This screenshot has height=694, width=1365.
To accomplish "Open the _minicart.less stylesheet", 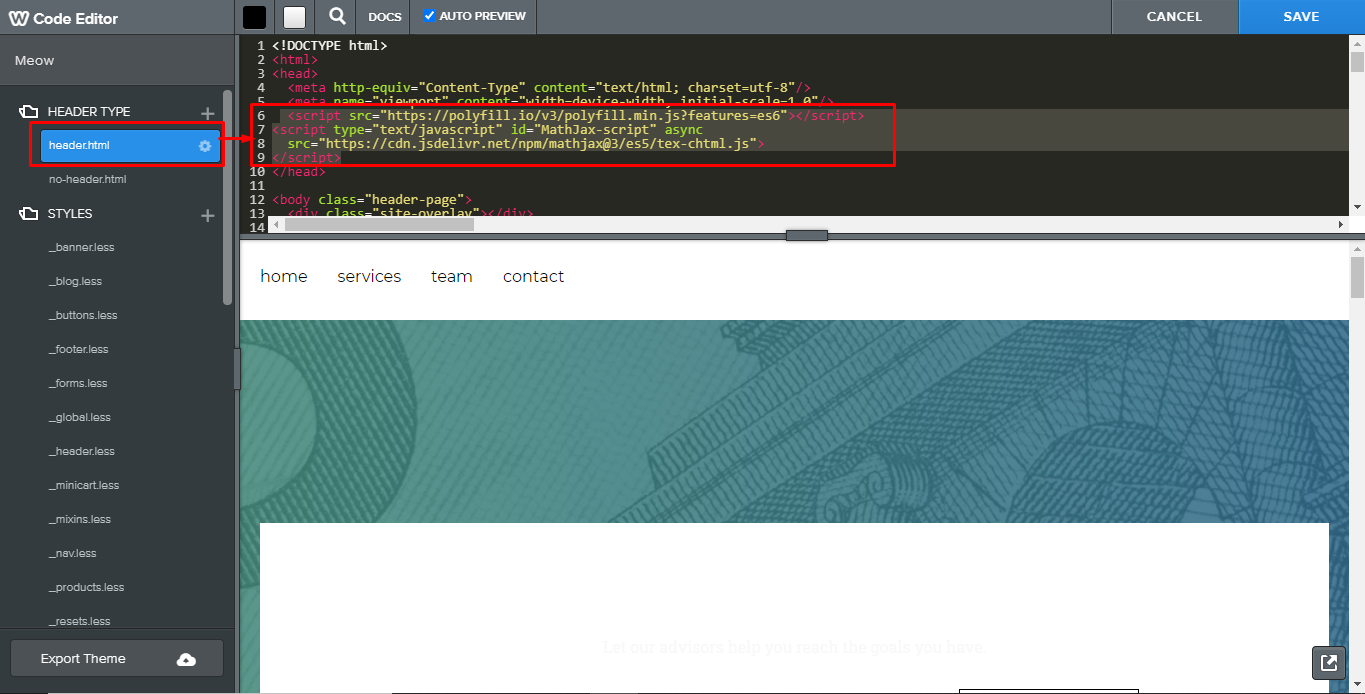I will tap(84, 486).
